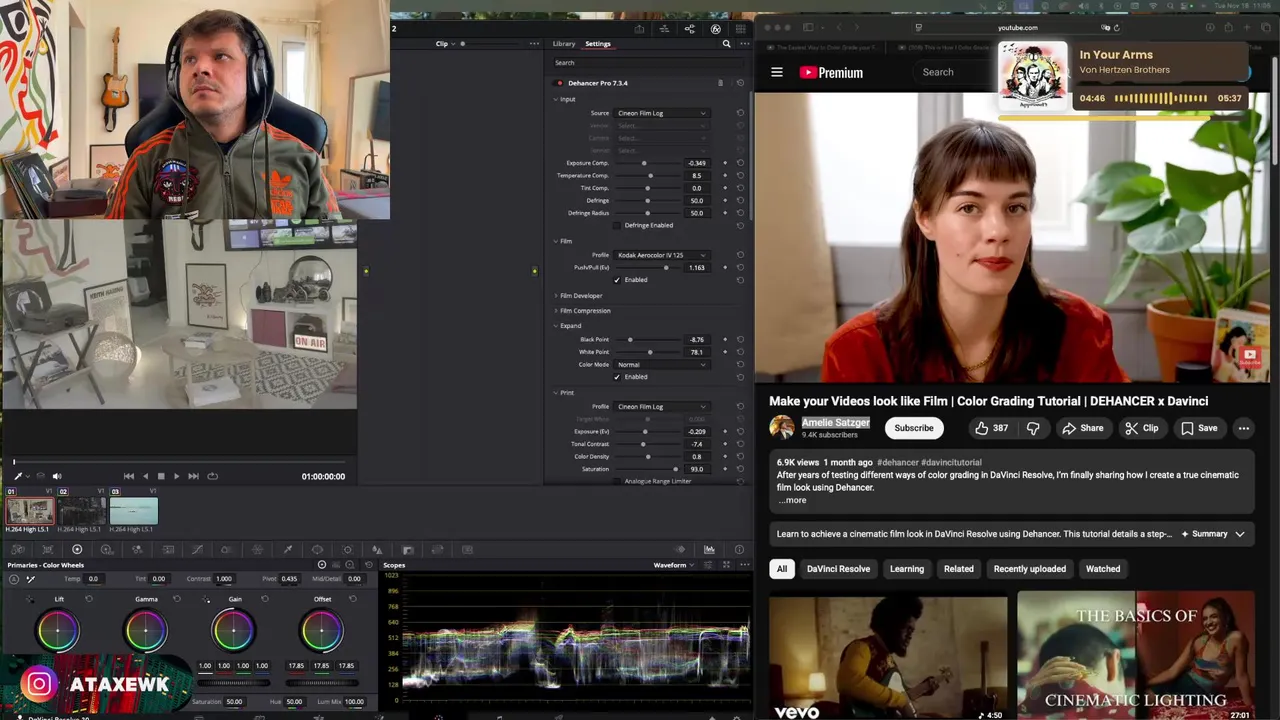The width and height of the screenshot is (1280, 720).
Task: Reset the Lift color wheel
Action: click(88, 599)
